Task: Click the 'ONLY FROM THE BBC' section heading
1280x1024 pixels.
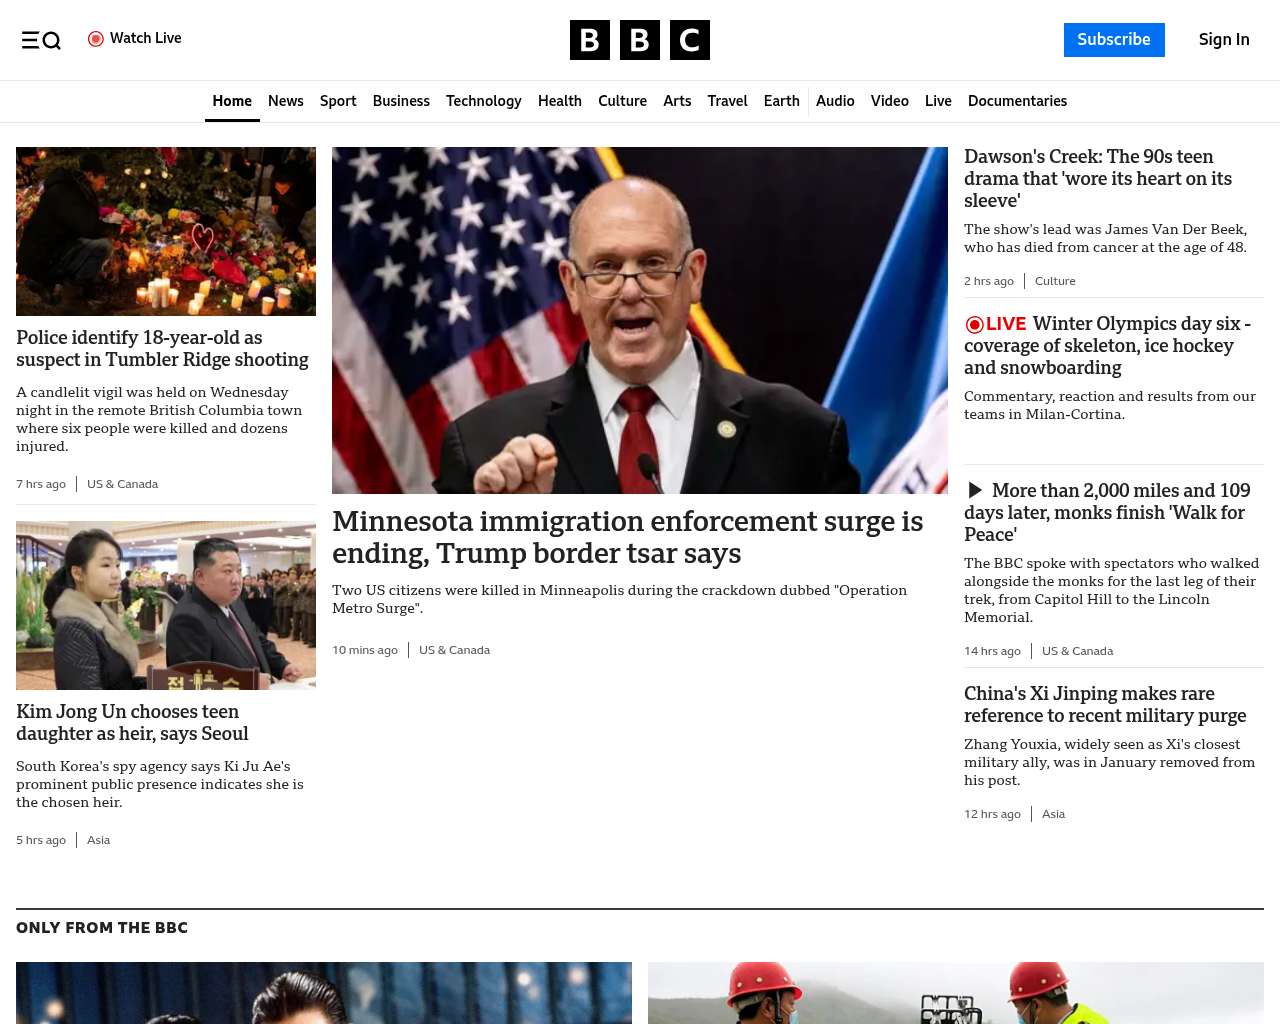Action: [102, 928]
